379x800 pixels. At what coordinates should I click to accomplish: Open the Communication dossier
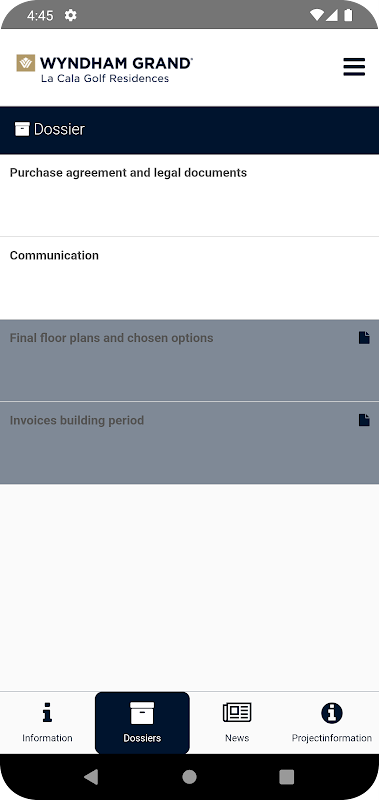point(189,278)
